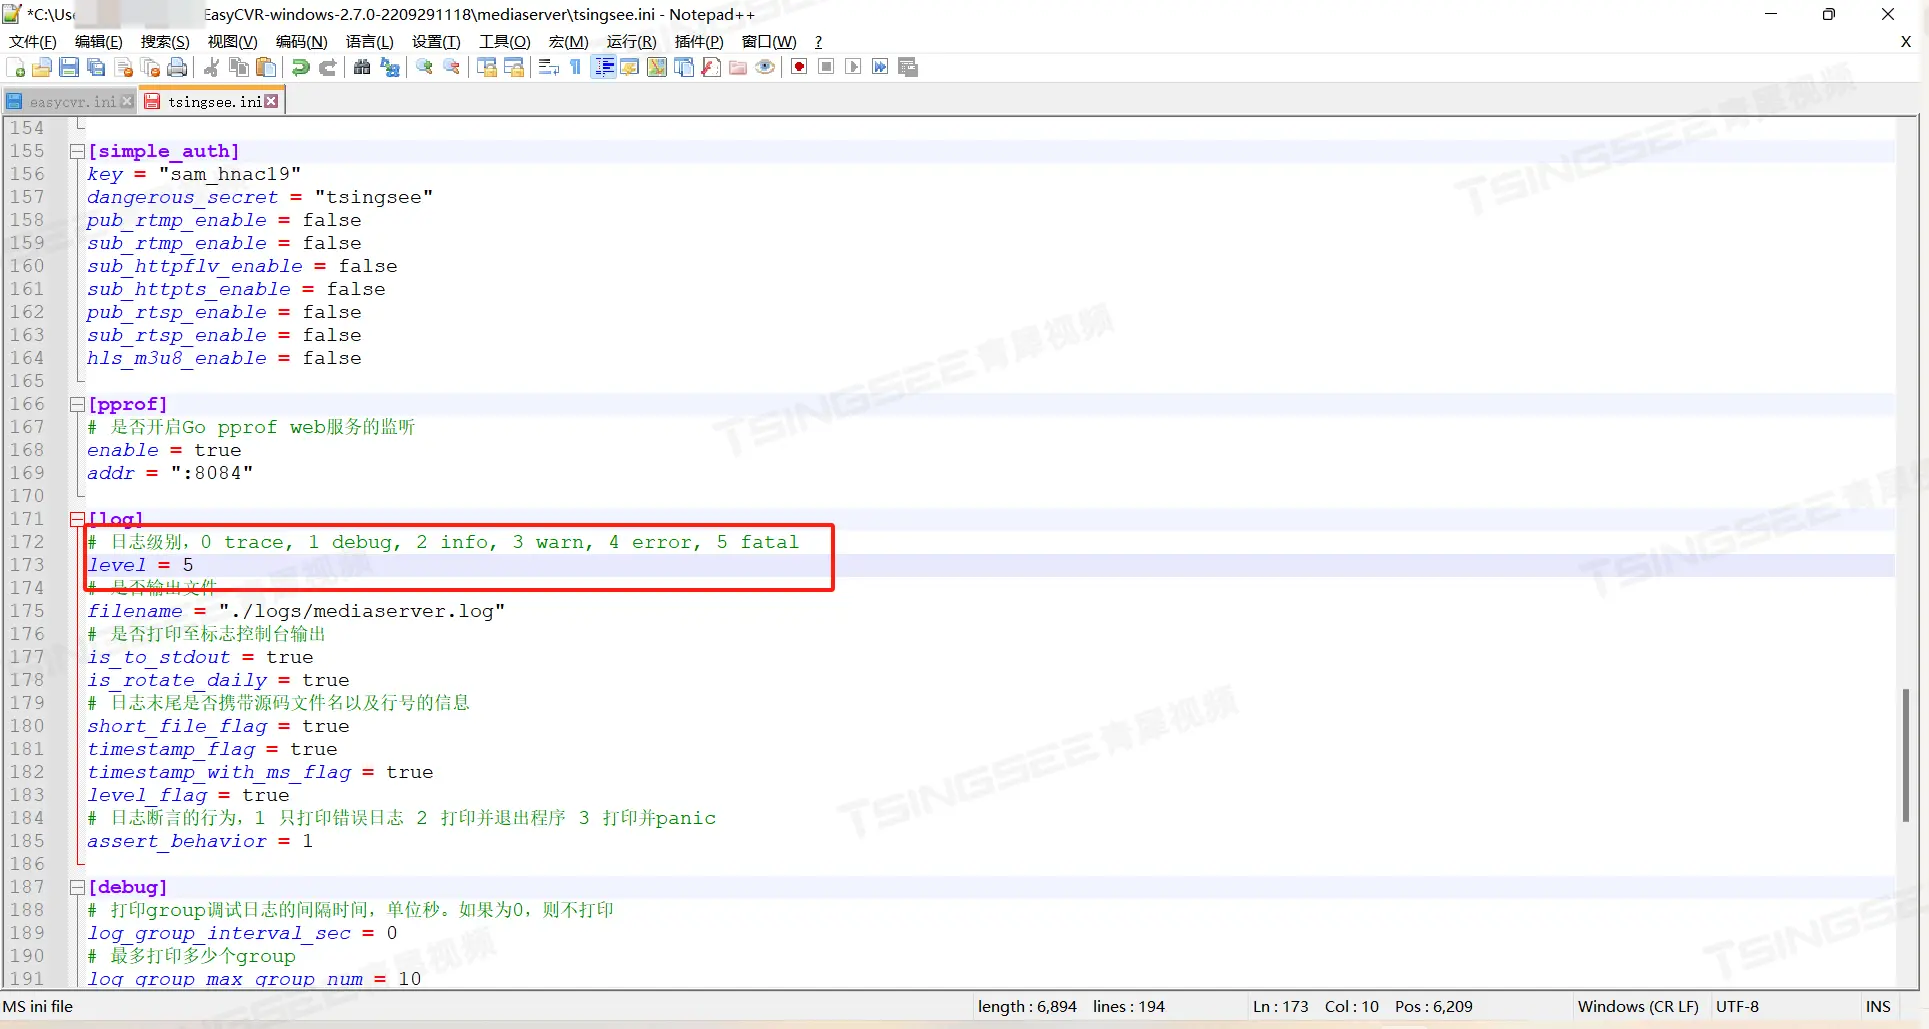Start macro recording with red dot icon
Screen dimensions: 1929x1029
[x=799, y=67]
